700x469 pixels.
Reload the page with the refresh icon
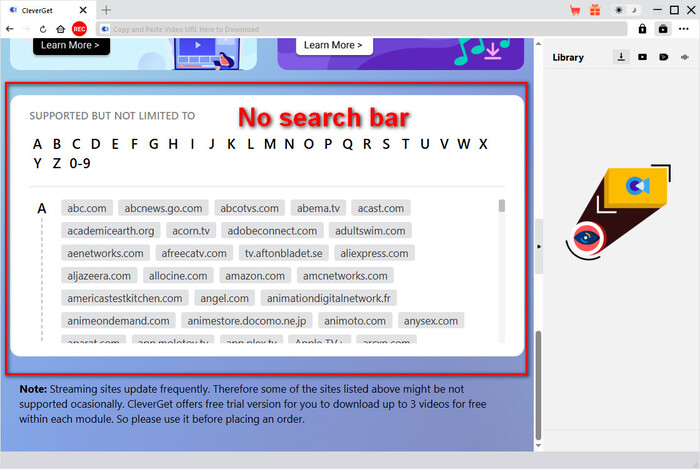pyautogui.click(x=43, y=29)
